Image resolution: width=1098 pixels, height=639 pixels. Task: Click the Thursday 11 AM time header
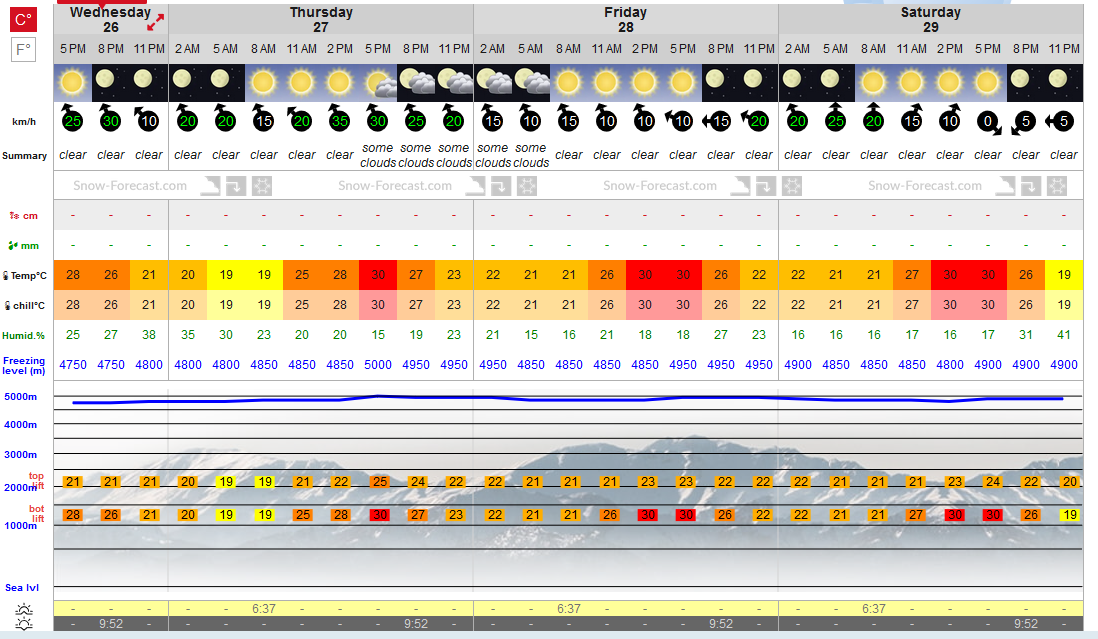[x=302, y=49]
